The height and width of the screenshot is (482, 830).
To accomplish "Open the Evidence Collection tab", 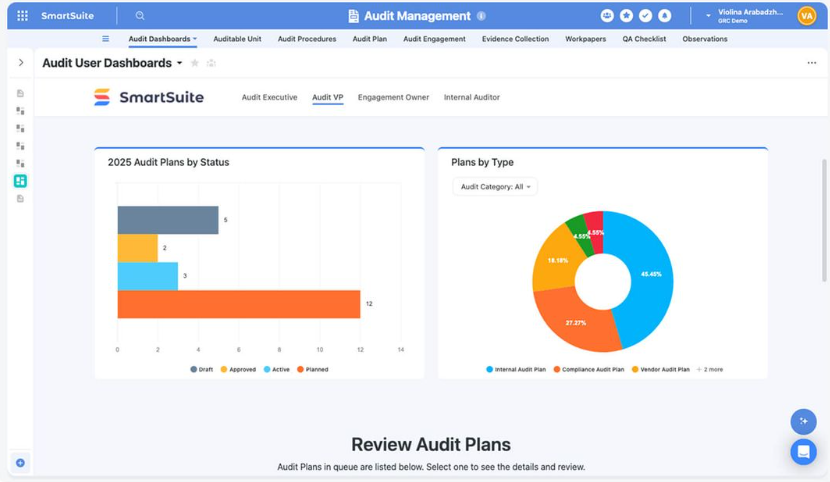I will 515,39.
